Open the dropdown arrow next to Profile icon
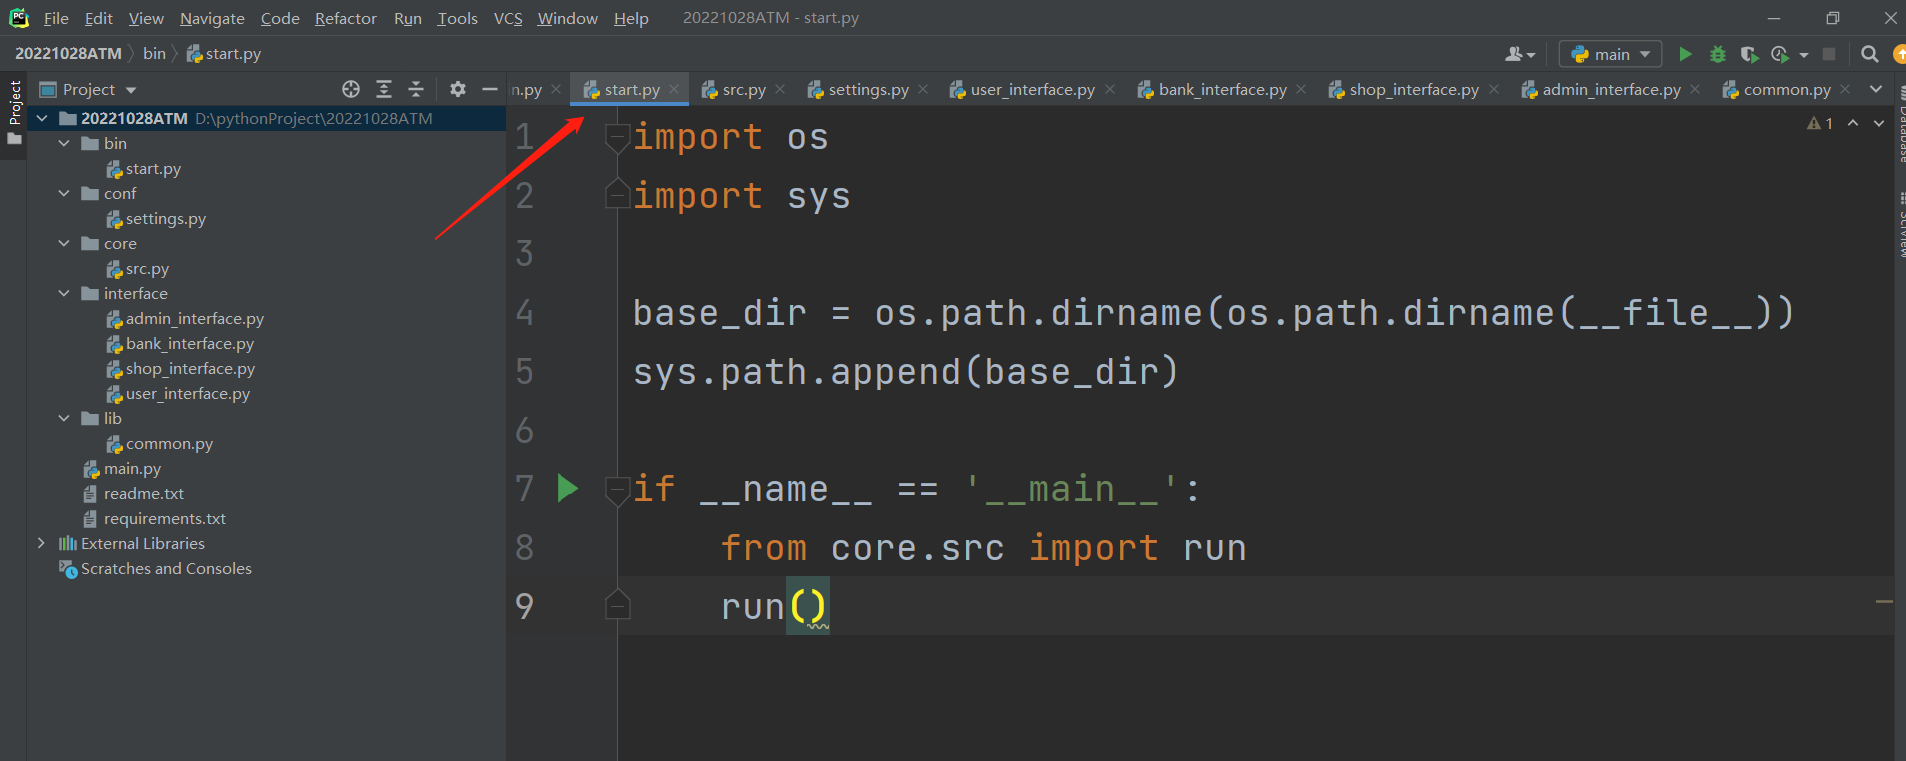The width and height of the screenshot is (1906, 761). [x=1804, y=55]
